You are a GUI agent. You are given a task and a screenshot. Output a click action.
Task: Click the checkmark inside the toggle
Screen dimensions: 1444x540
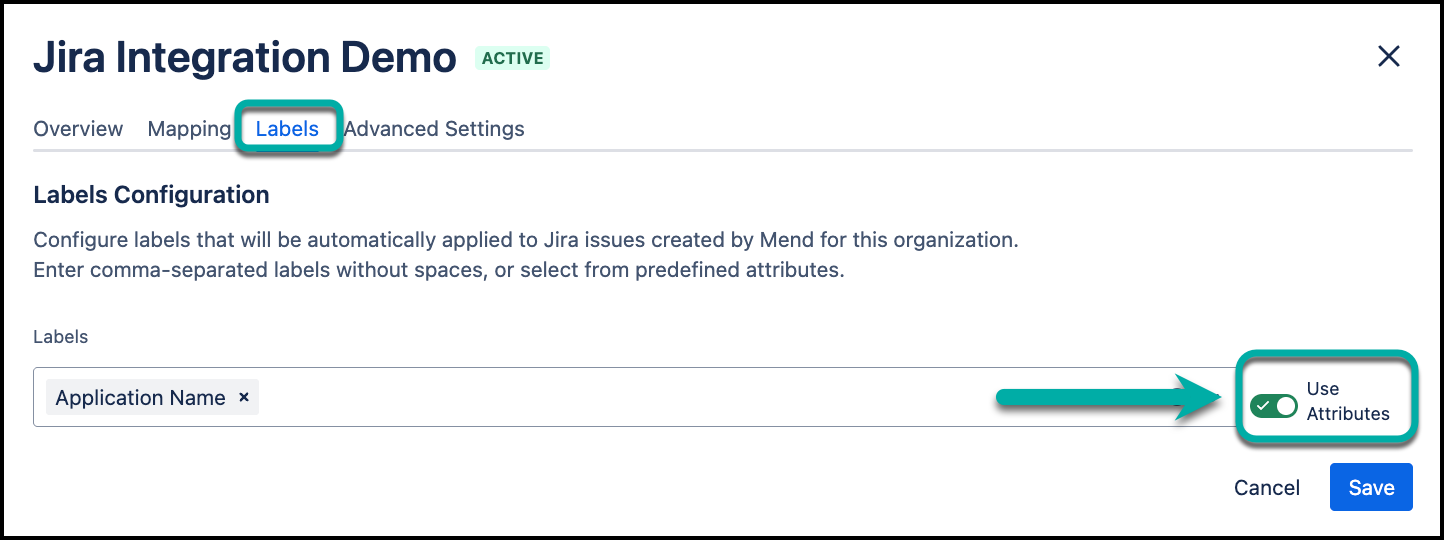click(1264, 406)
